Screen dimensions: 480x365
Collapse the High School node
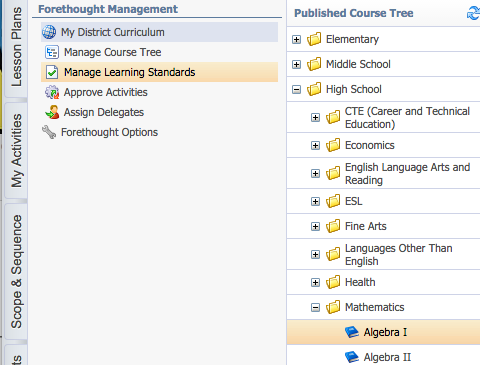(x=296, y=89)
